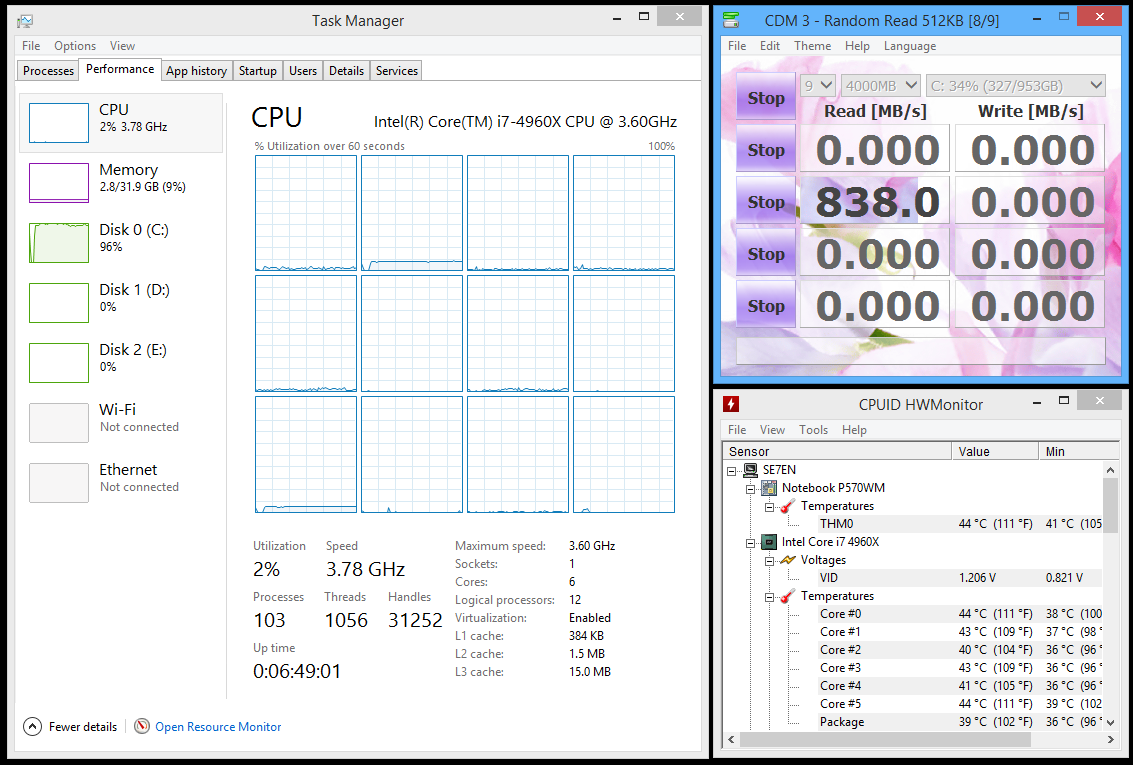1133x765 pixels.
Task: Open Task Manager's Options menu
Action: point(74,46)
